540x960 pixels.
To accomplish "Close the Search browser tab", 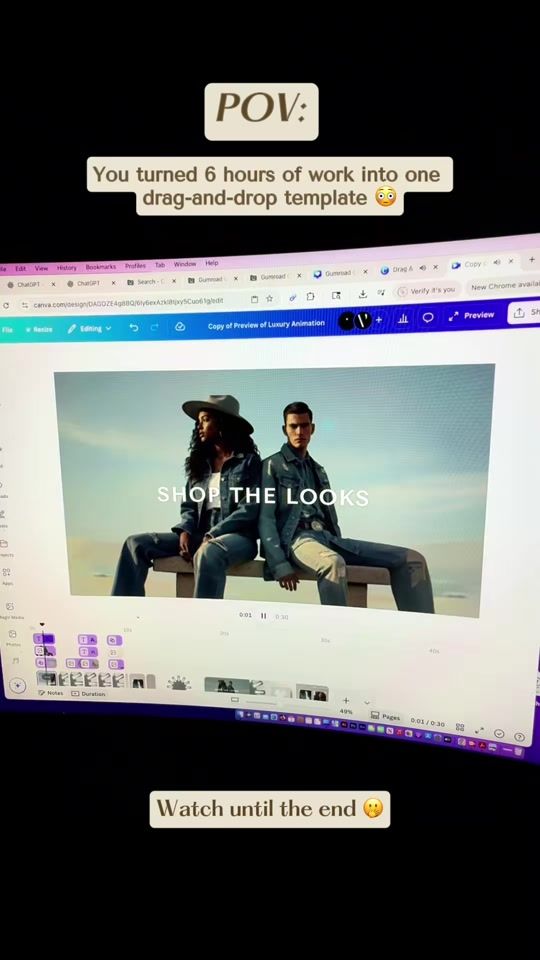I will click(x=174, y=280).
